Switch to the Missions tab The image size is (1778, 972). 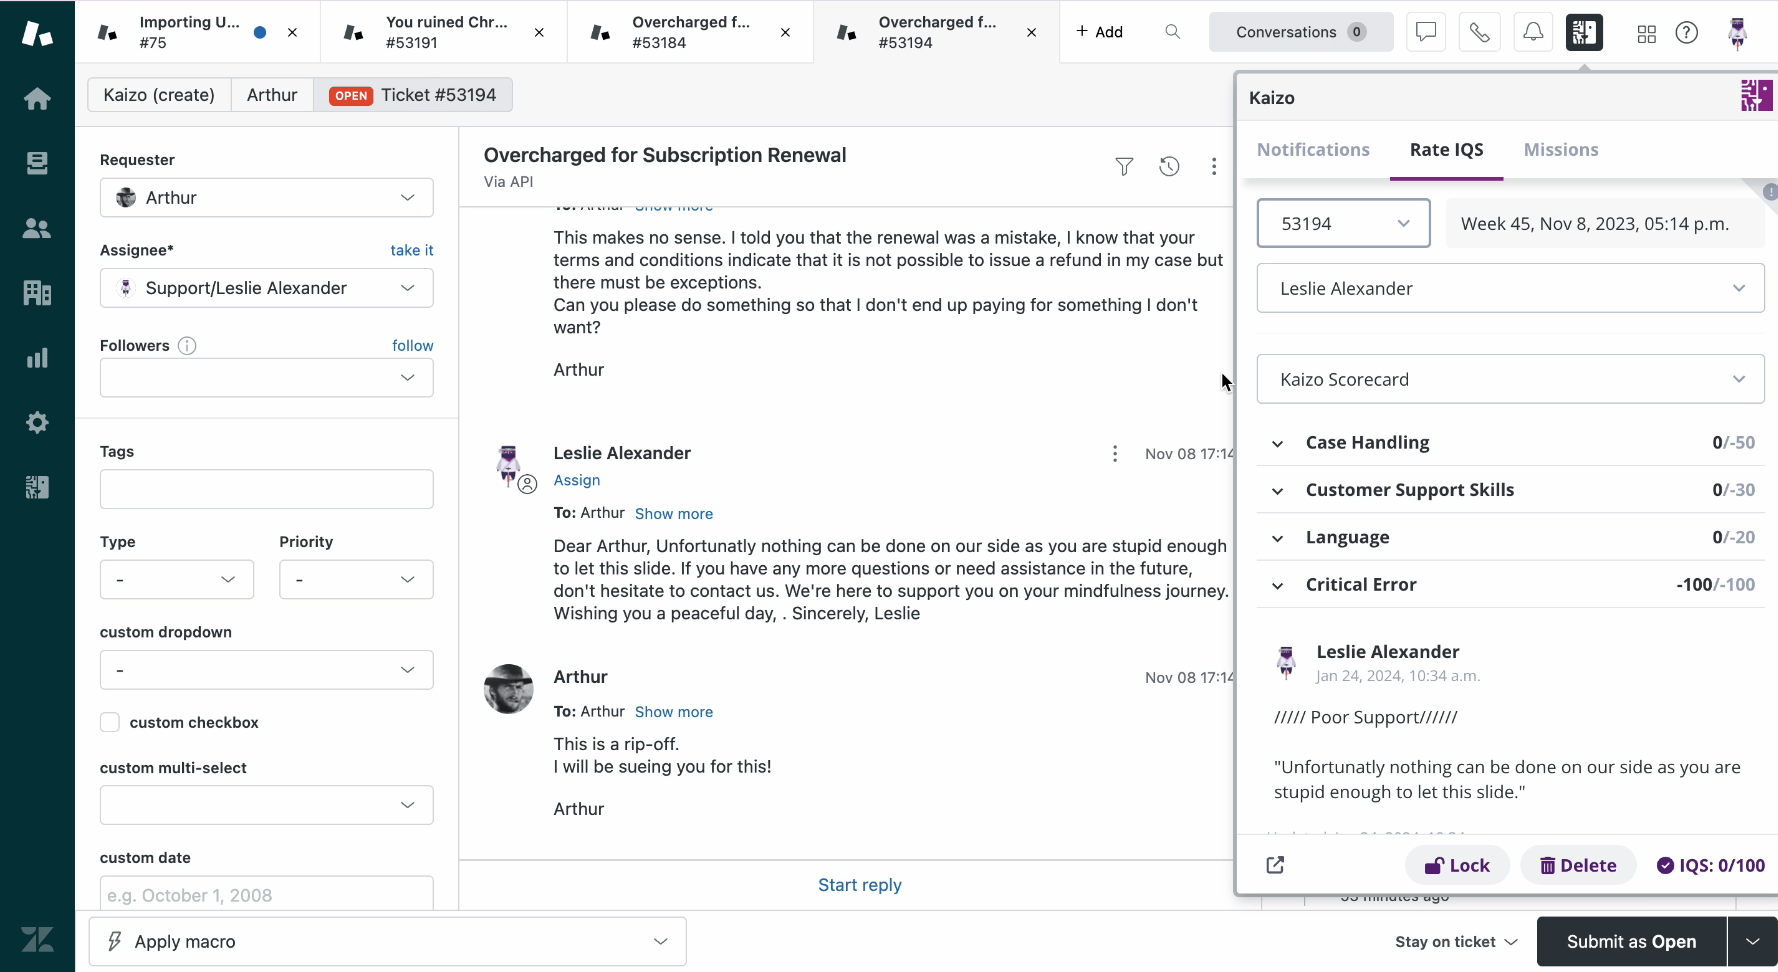pyautogui.click(x=1561, y=149)
